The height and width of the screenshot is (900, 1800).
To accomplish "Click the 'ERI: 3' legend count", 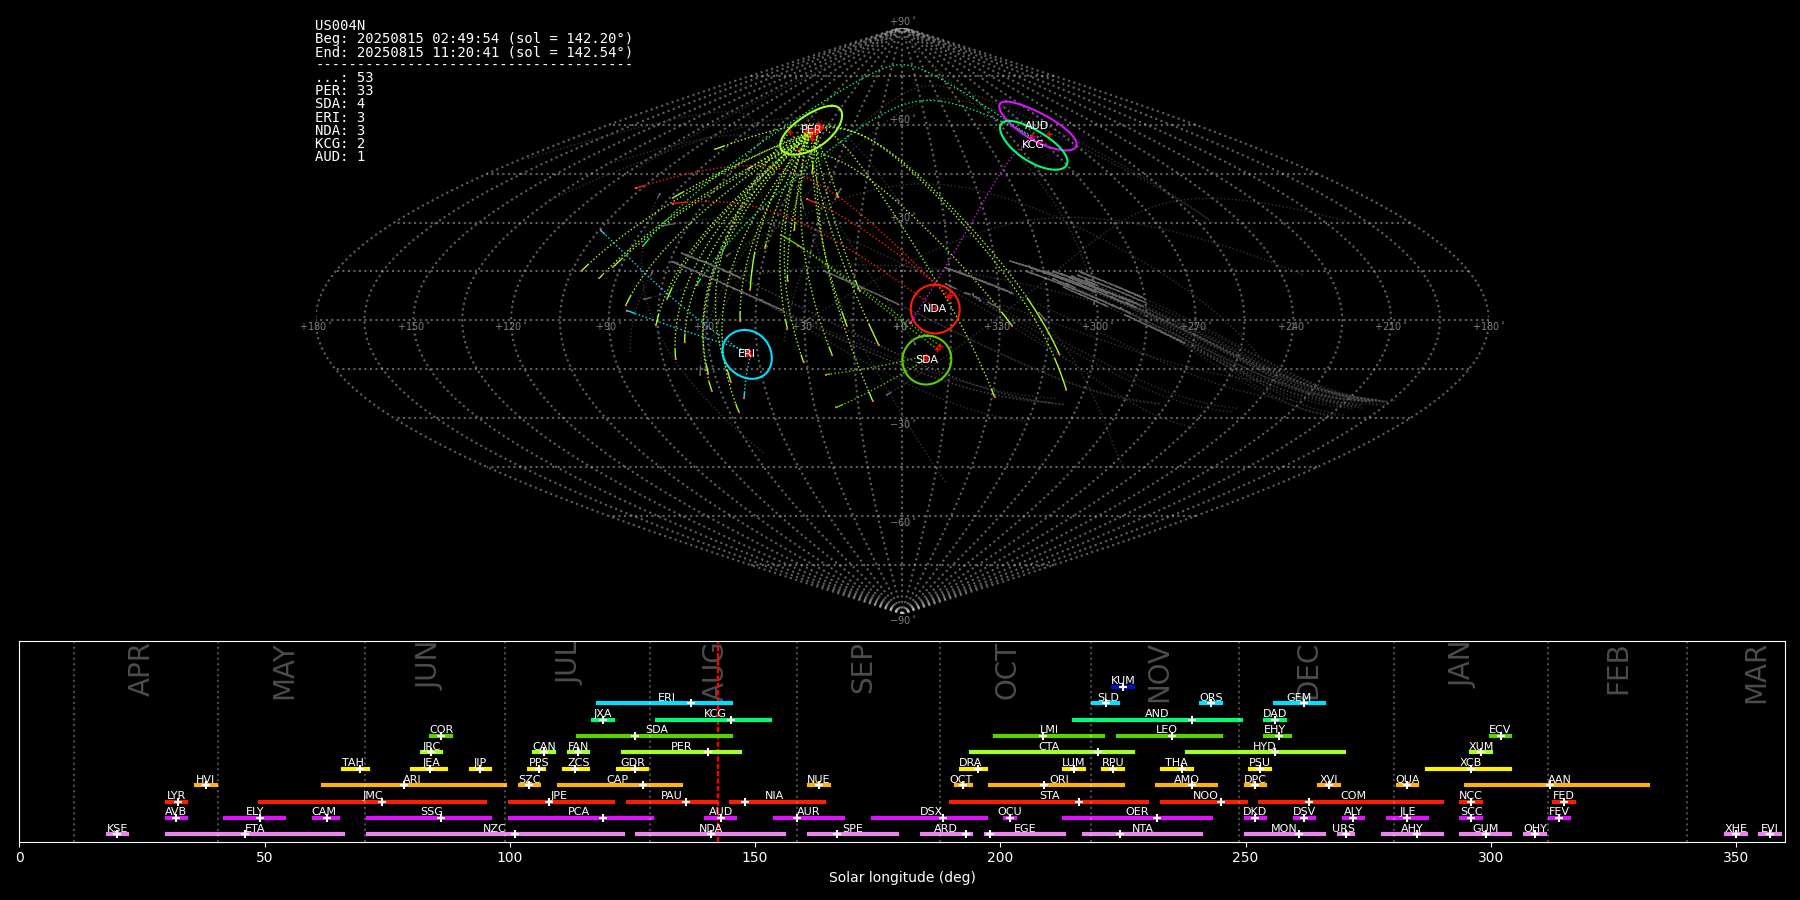I will [x=340, y=118].
